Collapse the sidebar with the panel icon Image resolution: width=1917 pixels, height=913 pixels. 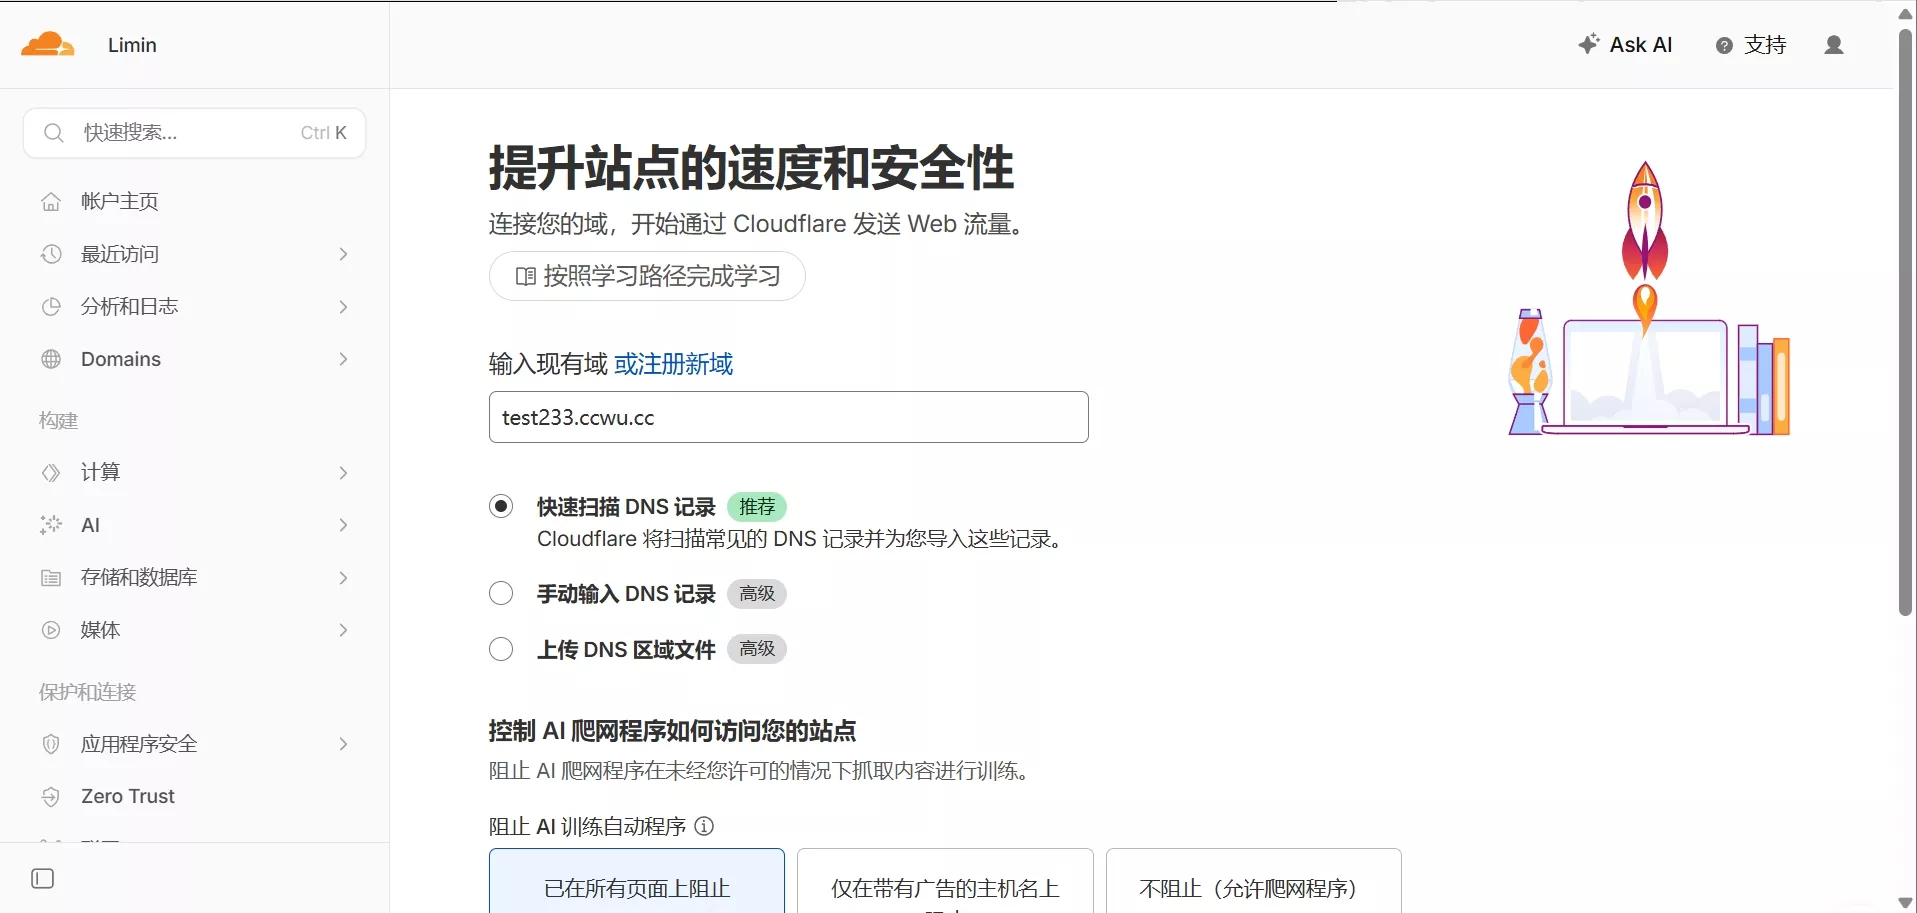43,879
